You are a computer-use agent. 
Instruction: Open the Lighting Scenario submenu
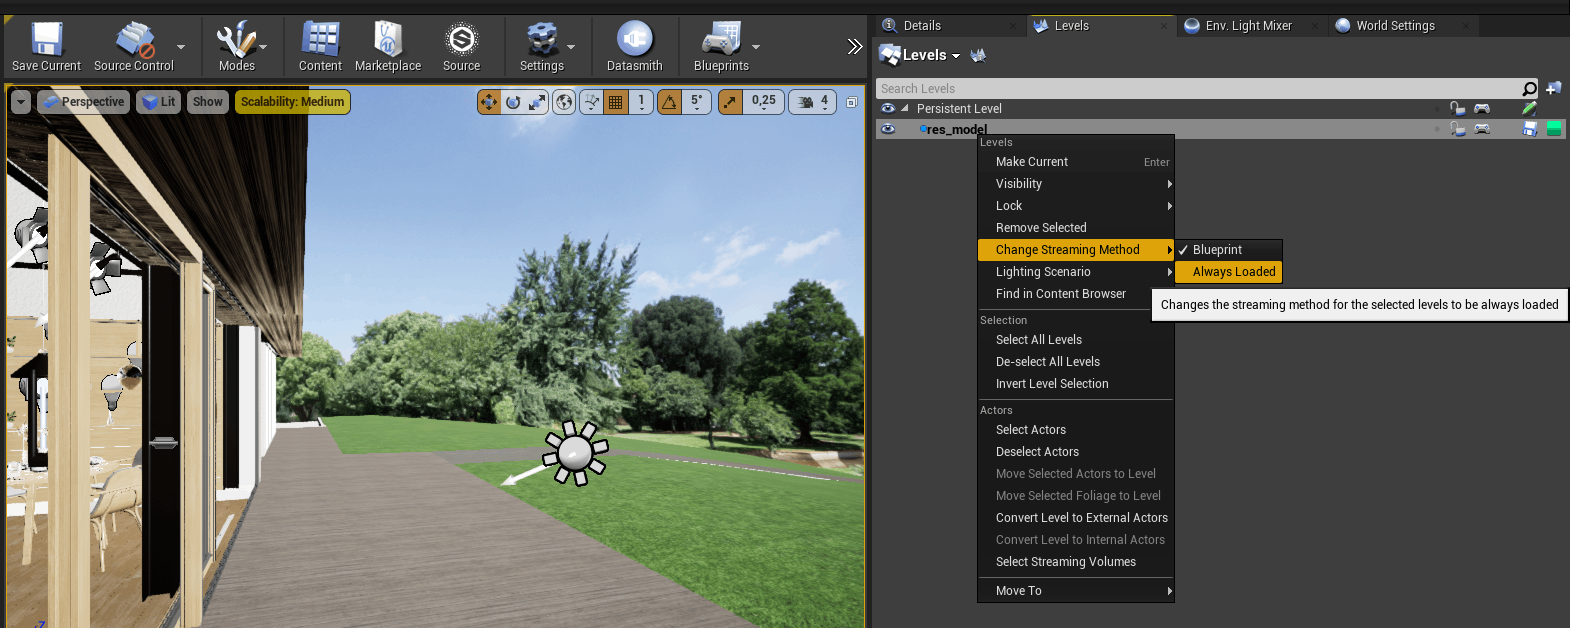tap(1075, 272)
